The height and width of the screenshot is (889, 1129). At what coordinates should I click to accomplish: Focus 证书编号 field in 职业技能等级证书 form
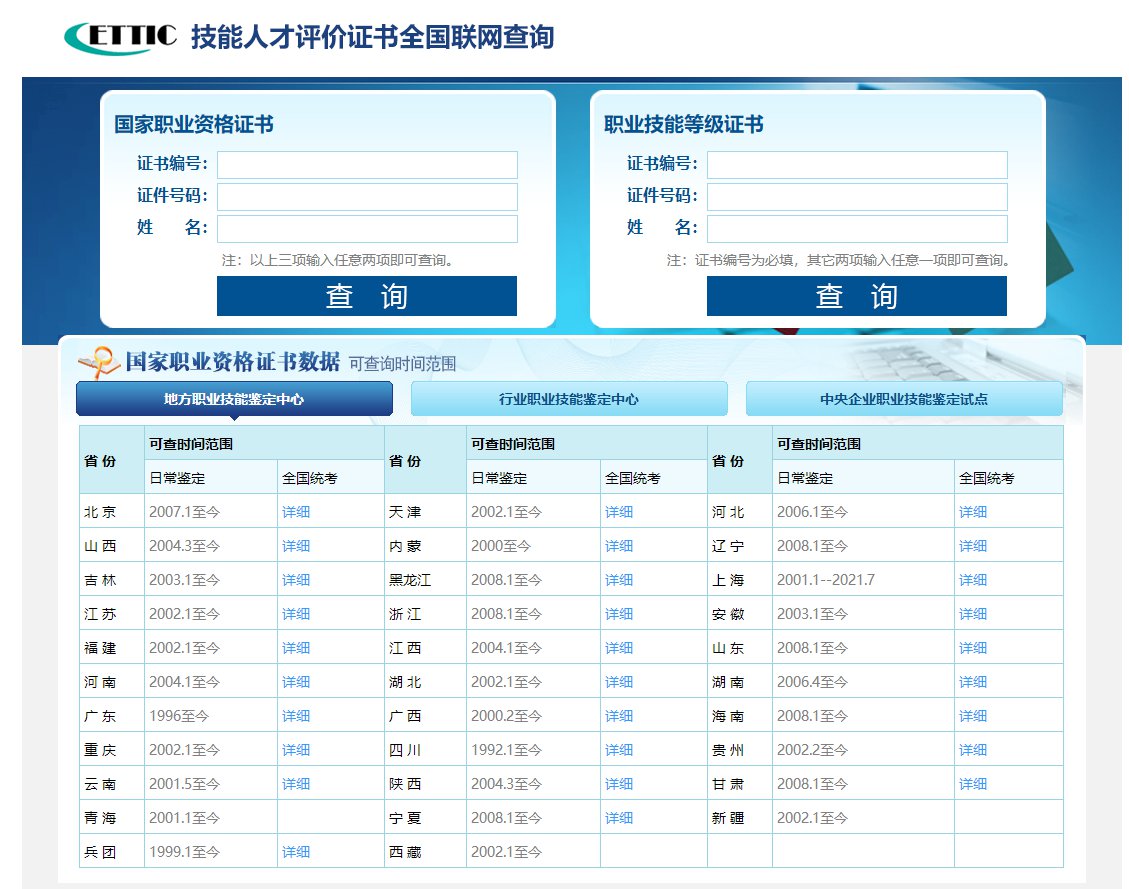857,165
